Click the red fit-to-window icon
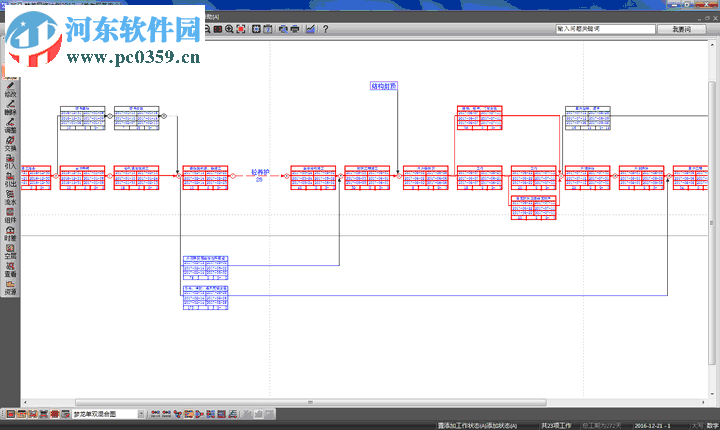Viewport: 720px width, 430px height. click(x=241, y=29)
